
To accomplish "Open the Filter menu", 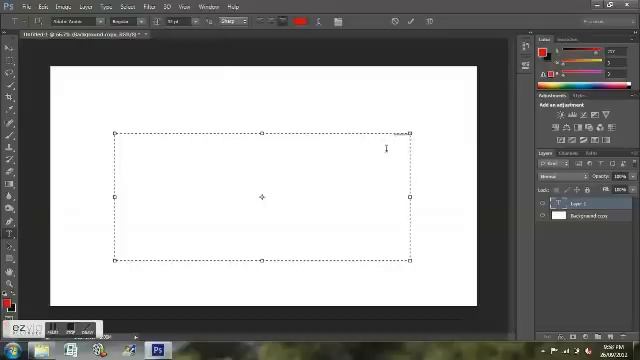I will tap(149, 7).
